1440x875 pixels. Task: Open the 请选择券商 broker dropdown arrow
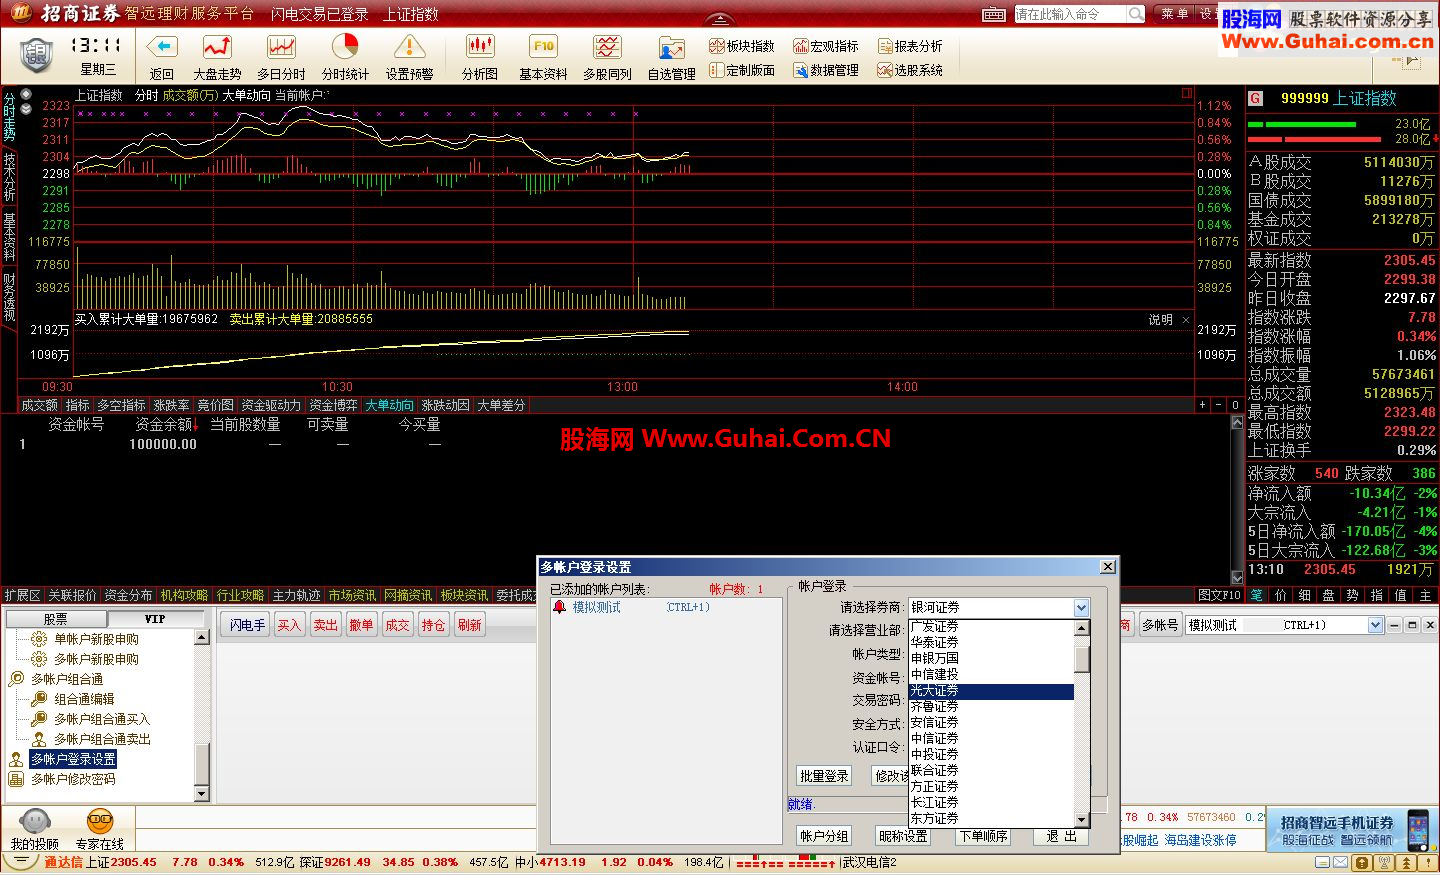[1081, 608]
